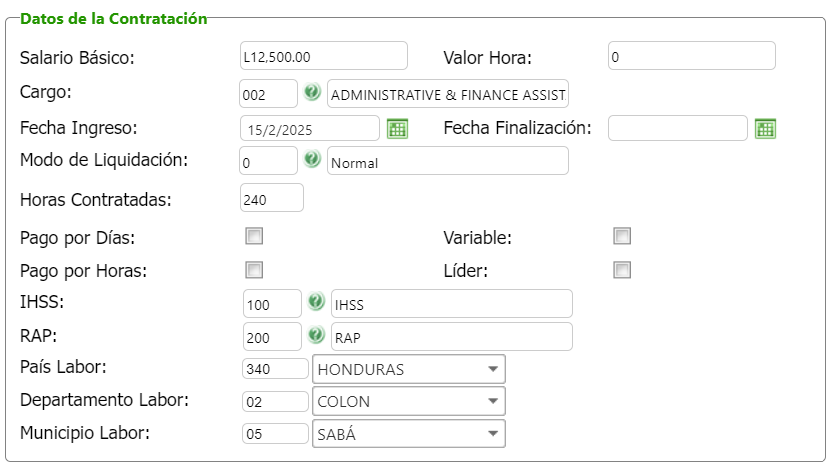Tick the Líder checkbox
The height and width of the screenshot is (463, 826).
click(x=622, y=270)
